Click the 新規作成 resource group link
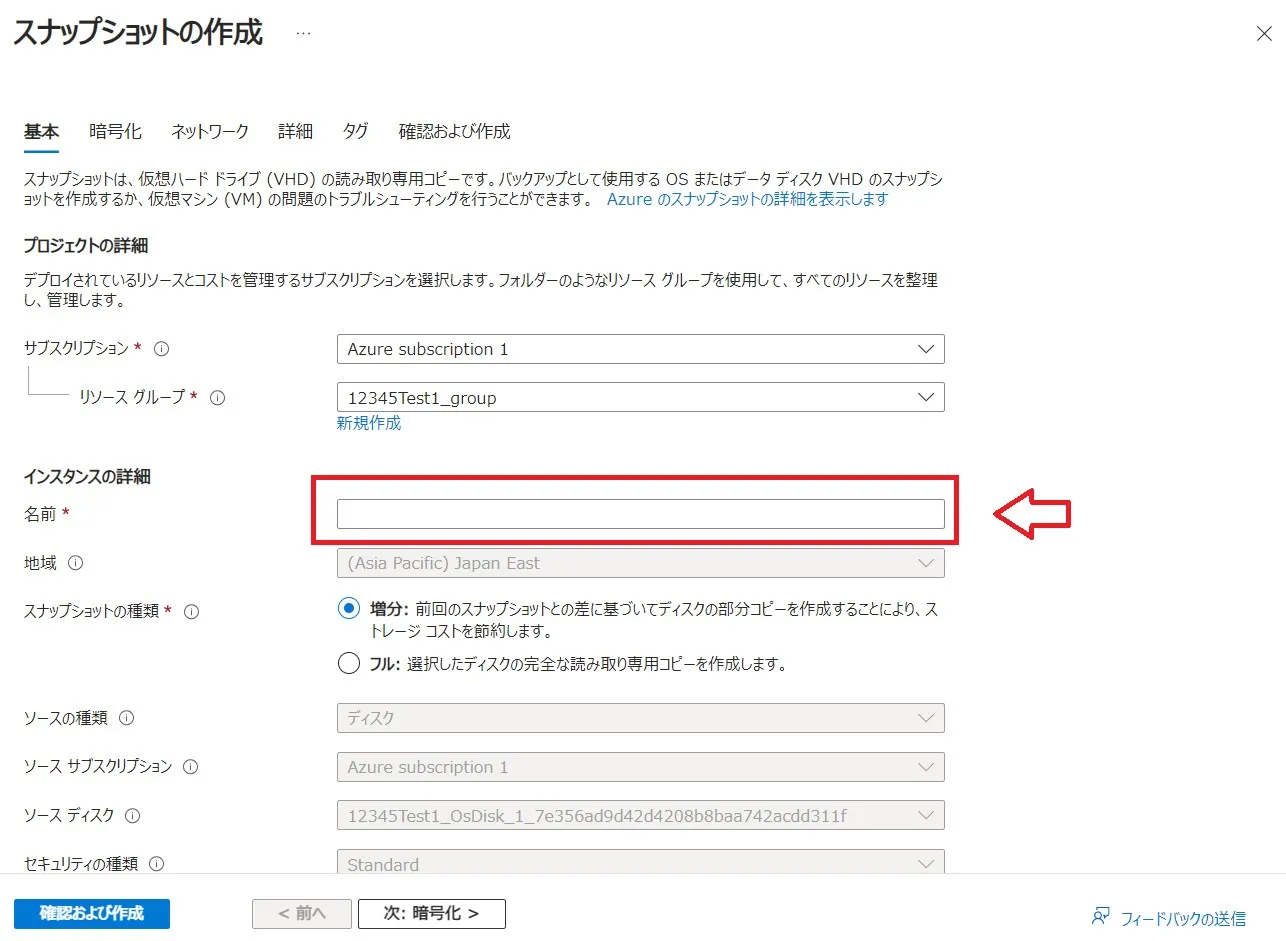 pos(369,423)
